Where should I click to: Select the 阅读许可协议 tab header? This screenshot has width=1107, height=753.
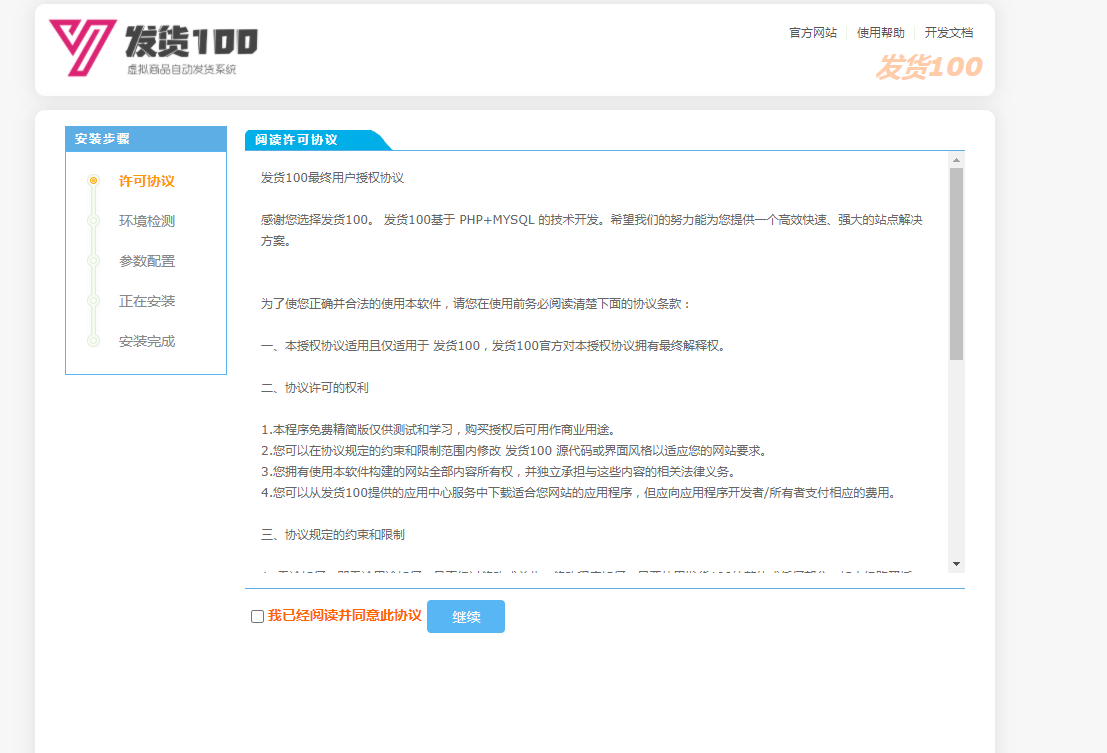[297, 140]
